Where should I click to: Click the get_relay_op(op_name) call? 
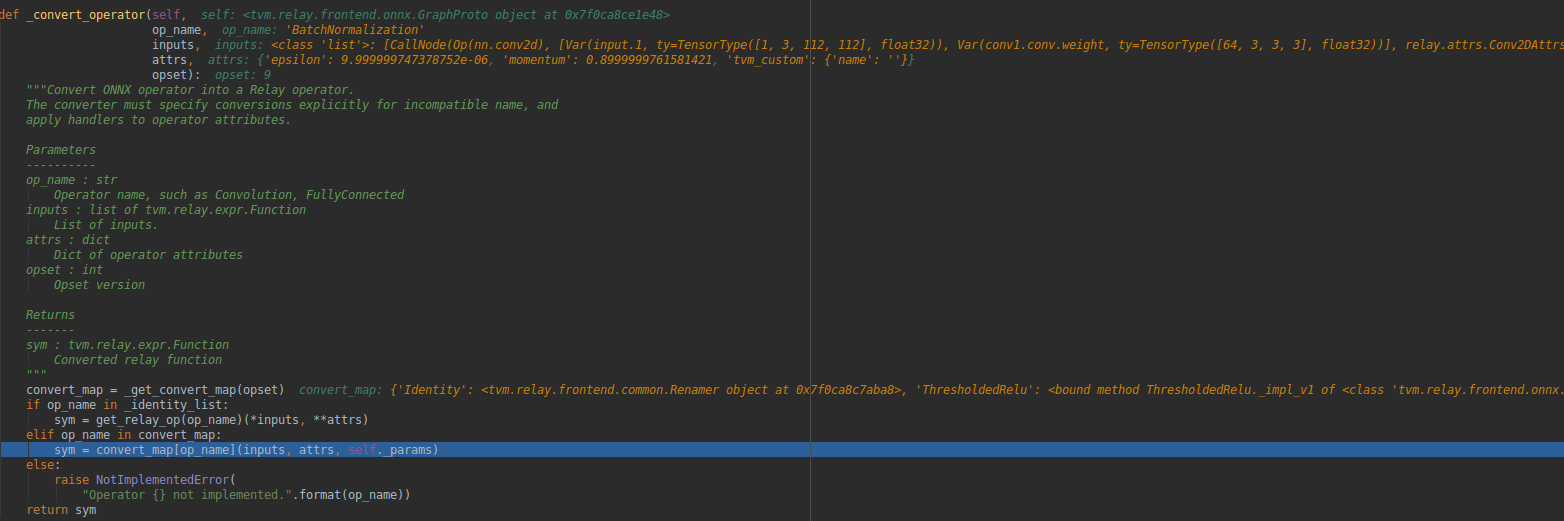click(166, 419)
